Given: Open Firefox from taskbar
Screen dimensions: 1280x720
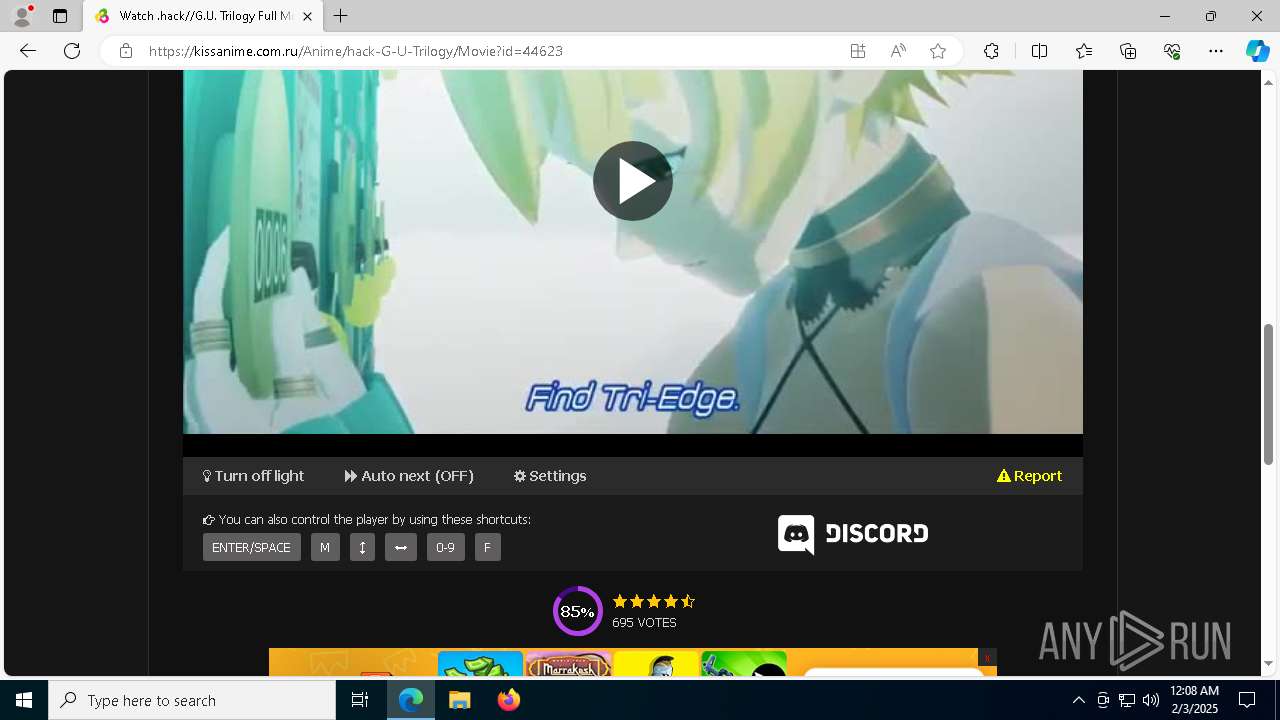Looking at the screenshot, I should tap(508, 700).
